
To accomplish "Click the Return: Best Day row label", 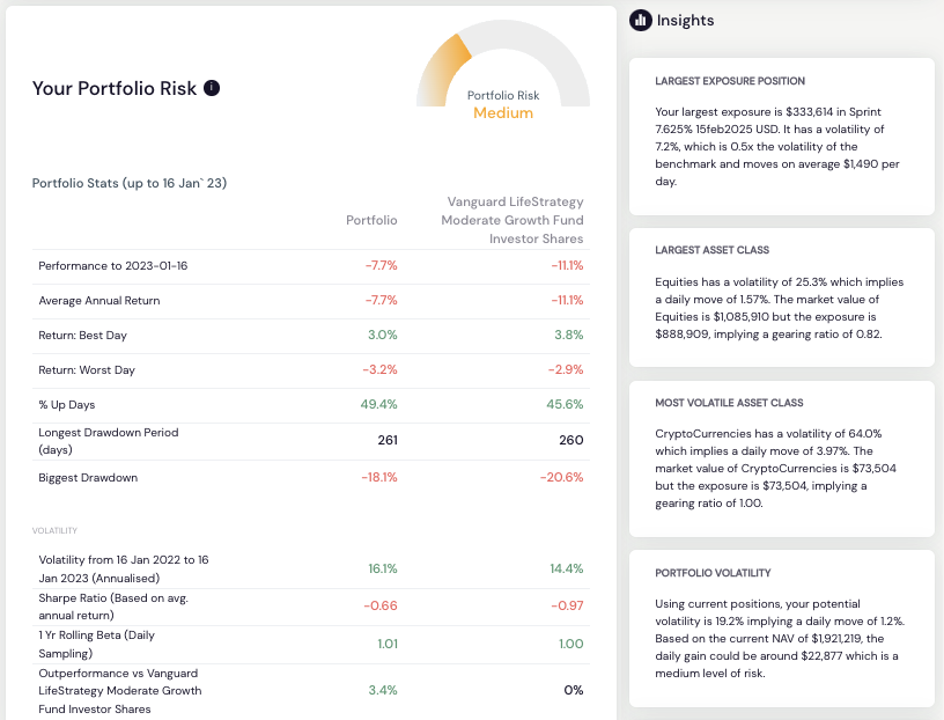I will point(83,335).
